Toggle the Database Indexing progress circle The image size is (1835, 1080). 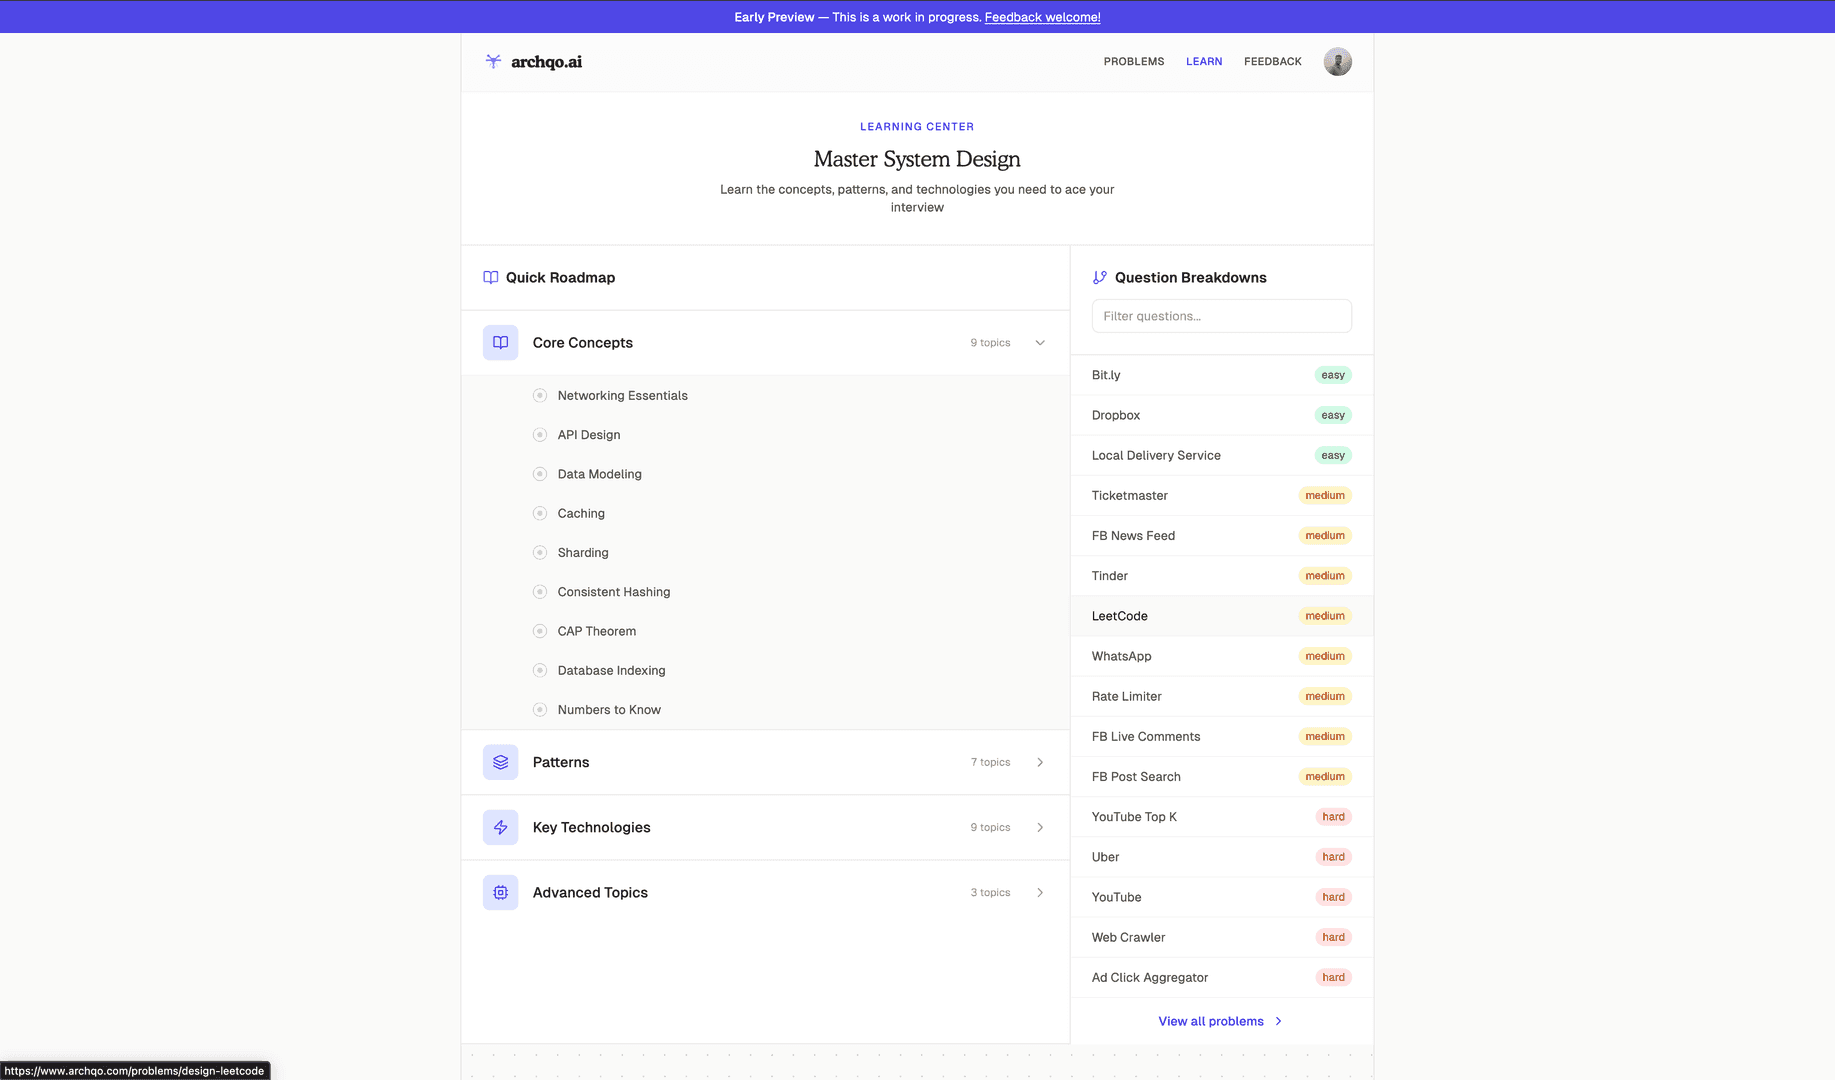click(540, 671)
